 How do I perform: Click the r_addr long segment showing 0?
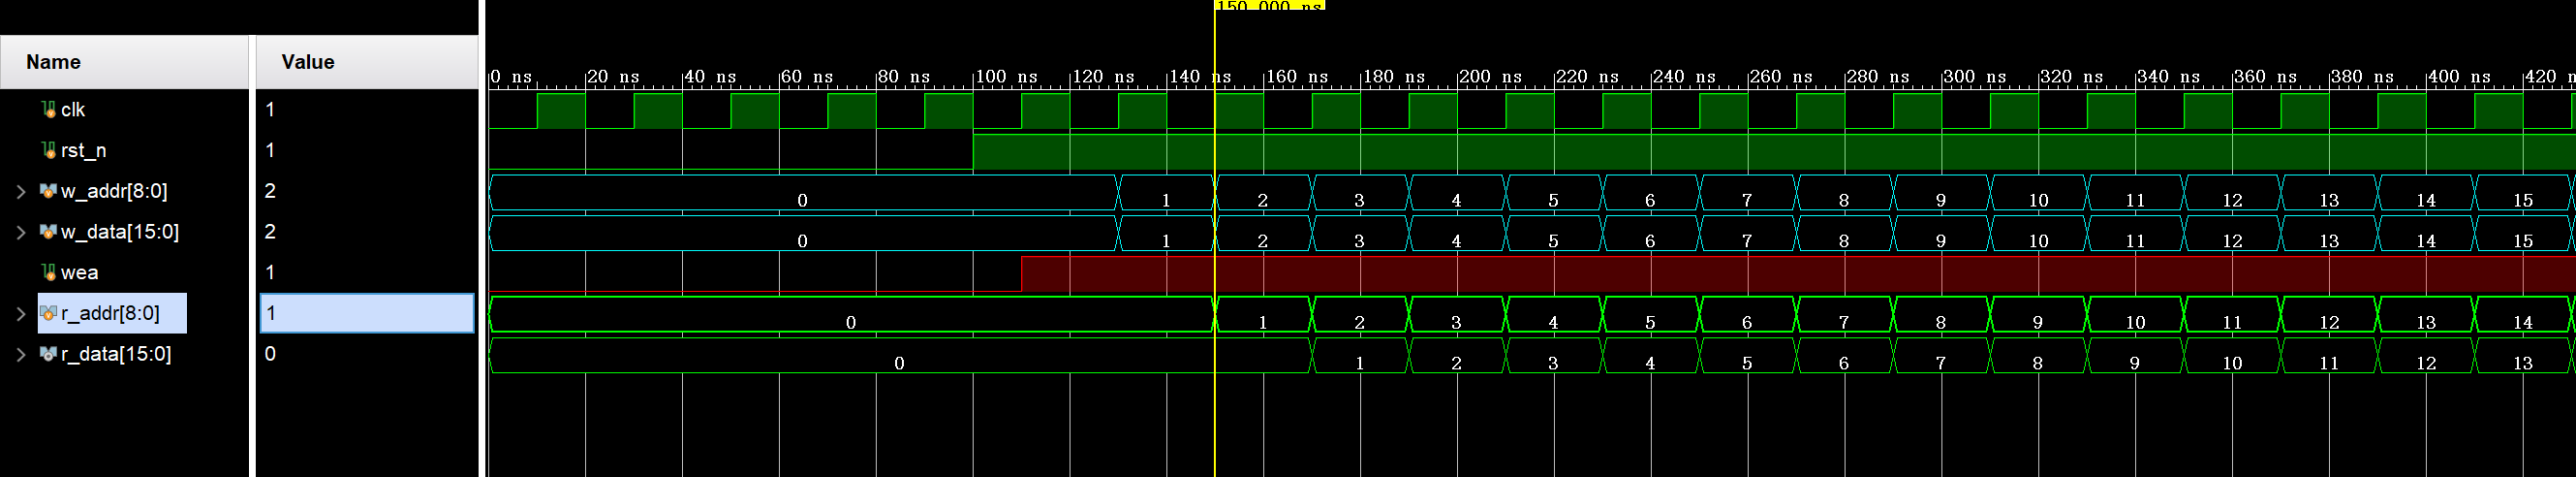click(x=851, y=314)
